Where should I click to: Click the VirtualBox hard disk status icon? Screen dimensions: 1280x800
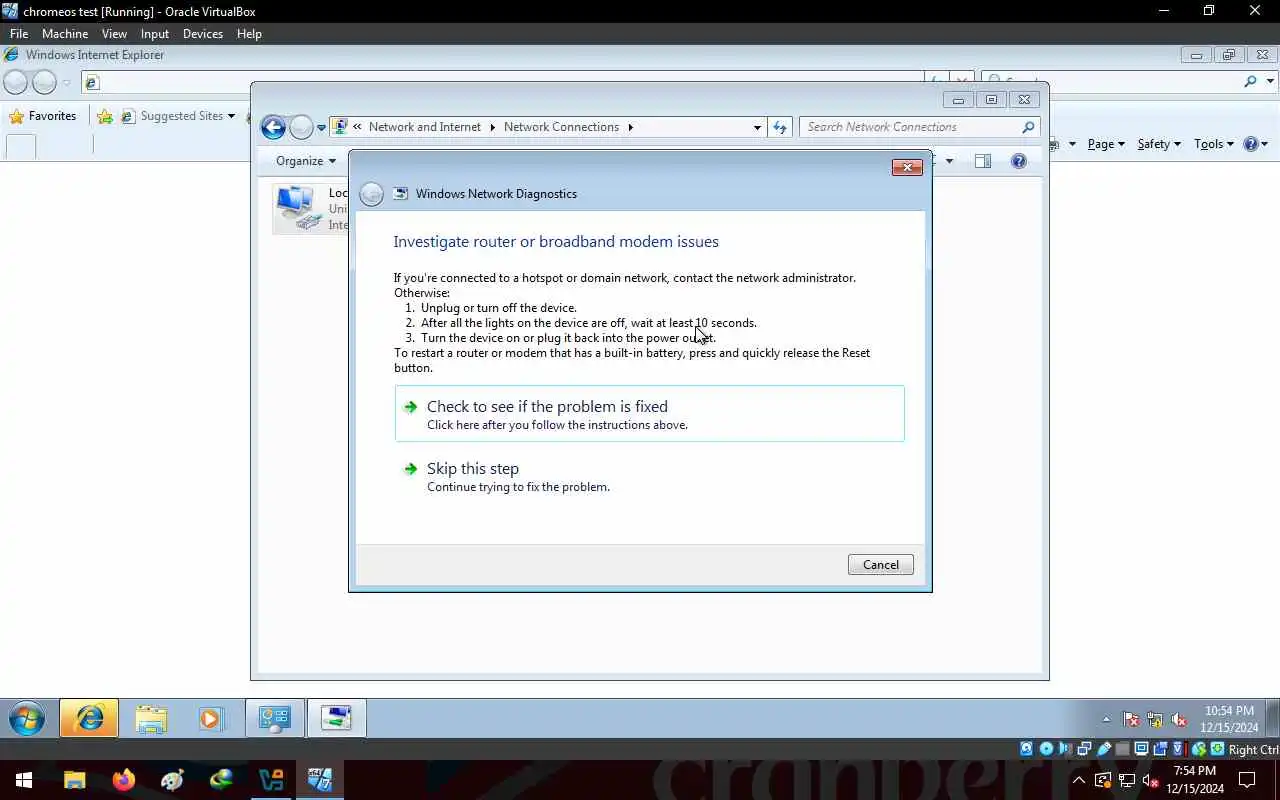tap(1027, 749)
